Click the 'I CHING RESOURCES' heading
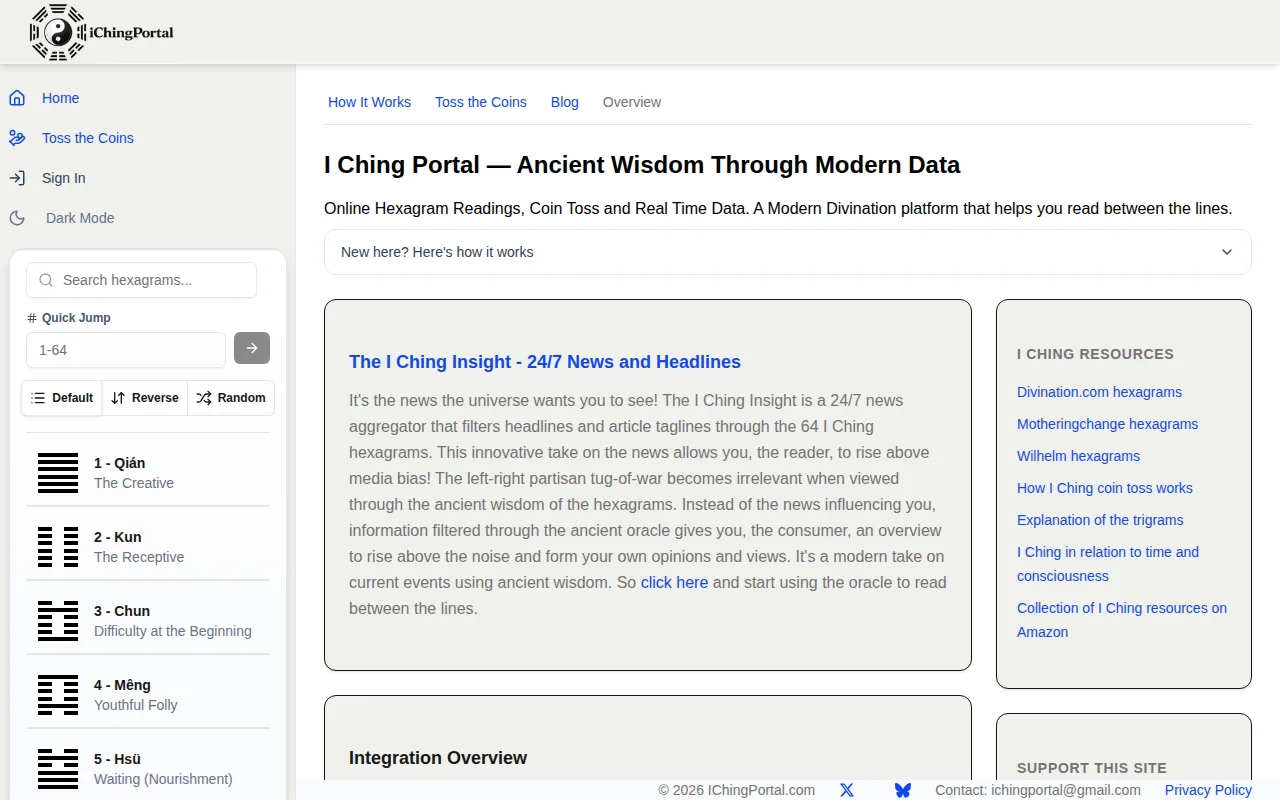This screenshot has height=800, width=1280. (x=1095, y=354)
